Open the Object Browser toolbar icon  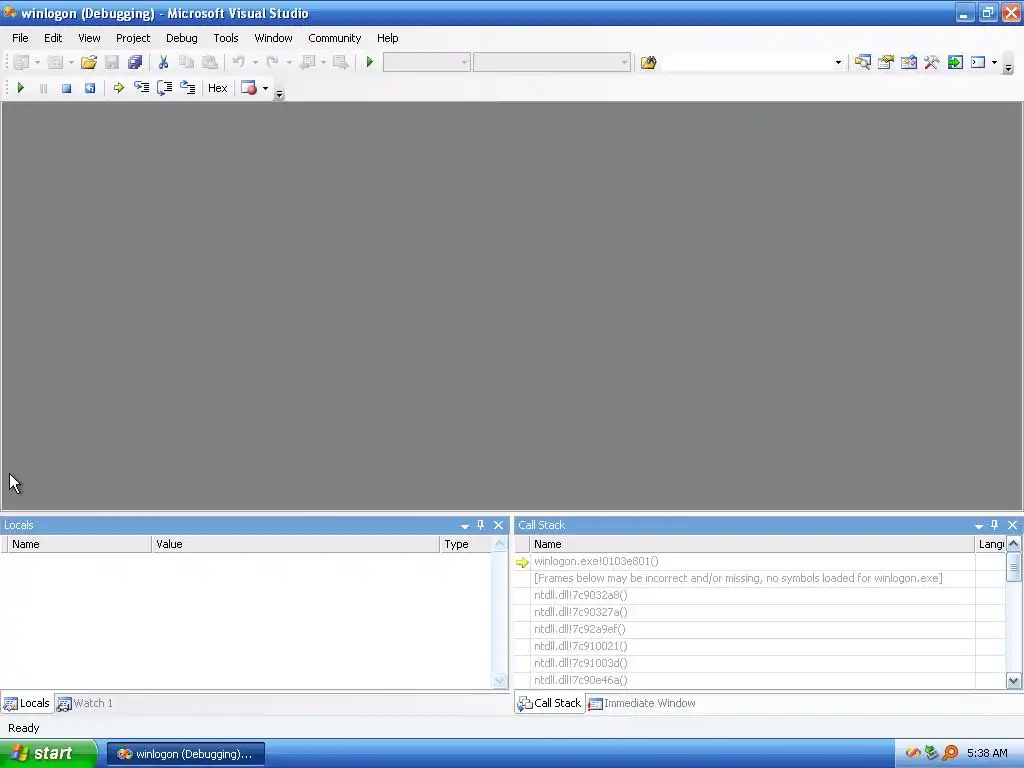click(909, 63)
